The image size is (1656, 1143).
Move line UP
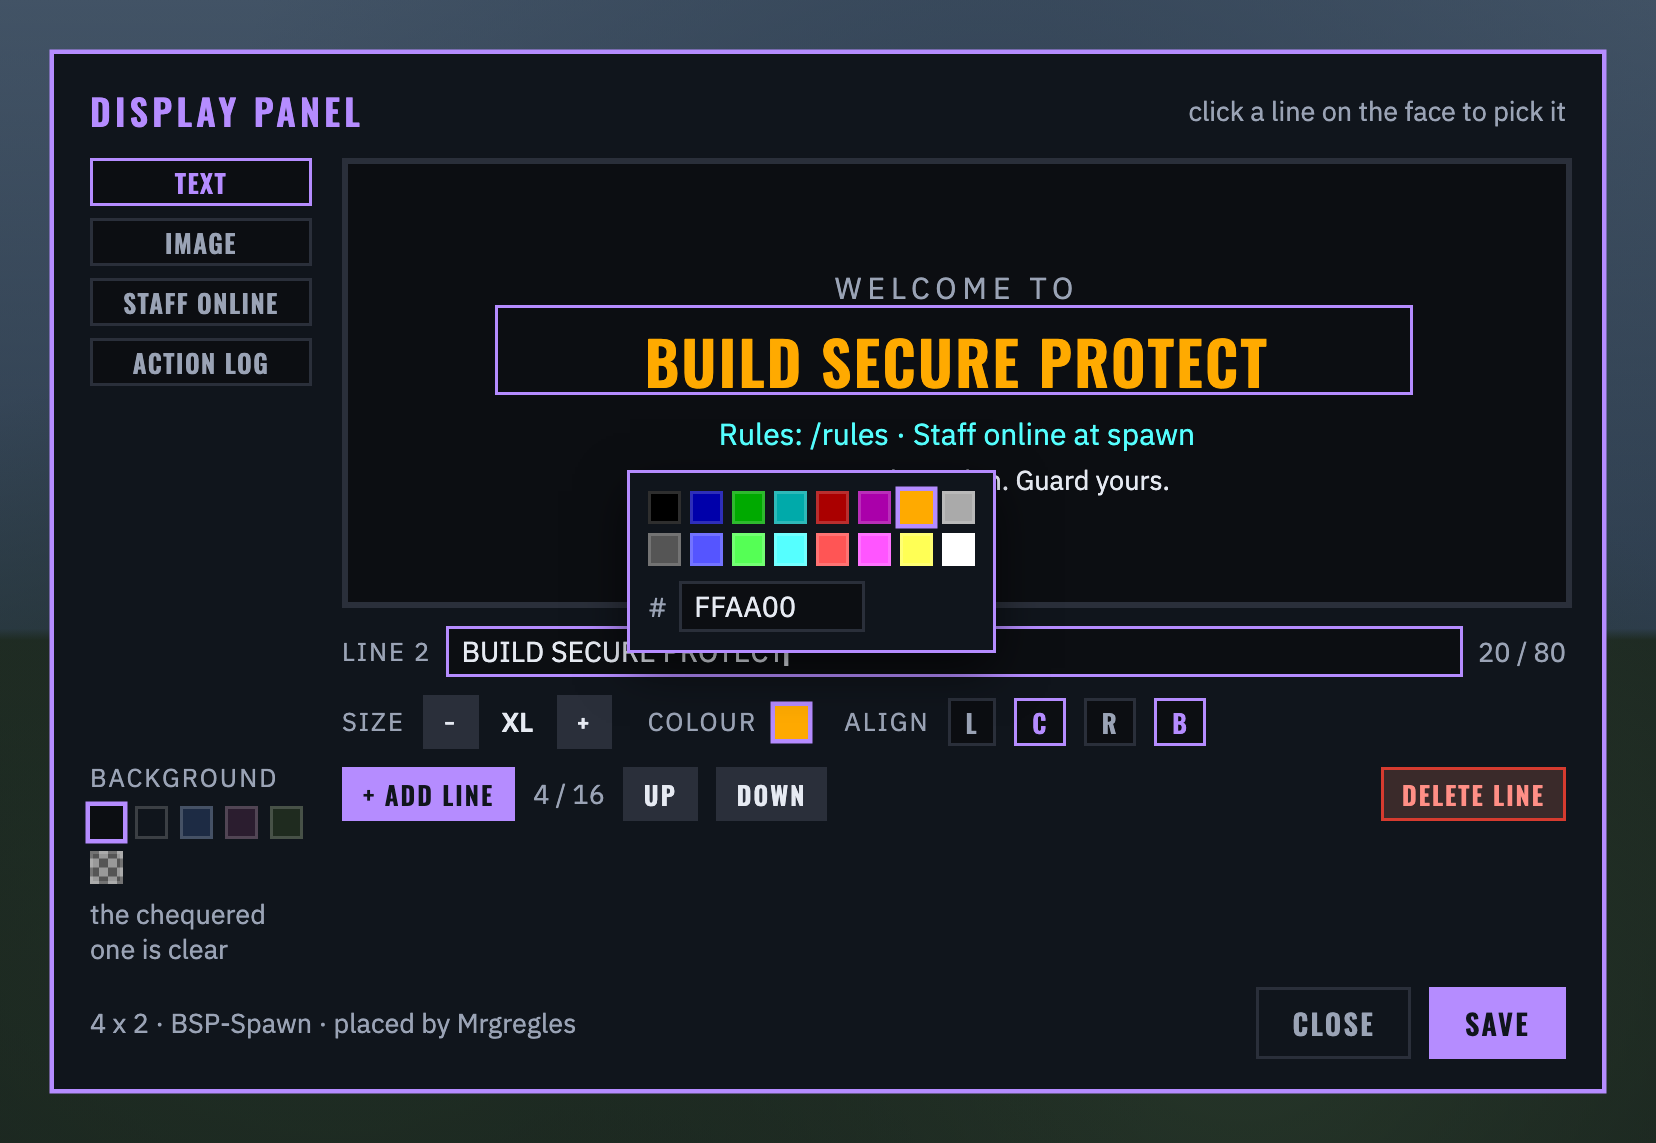(x=660, y=794)
